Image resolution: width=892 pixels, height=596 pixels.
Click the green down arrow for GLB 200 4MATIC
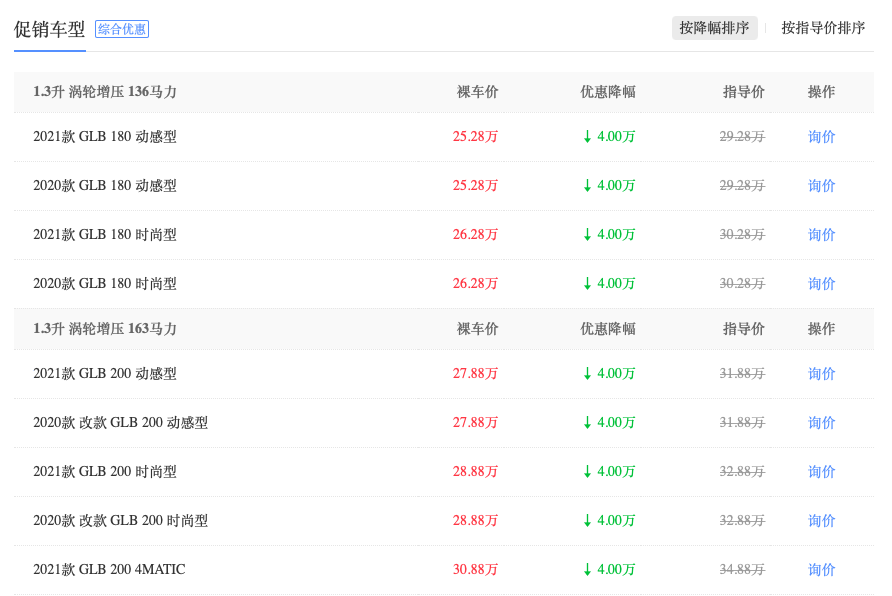click(587, 570)
